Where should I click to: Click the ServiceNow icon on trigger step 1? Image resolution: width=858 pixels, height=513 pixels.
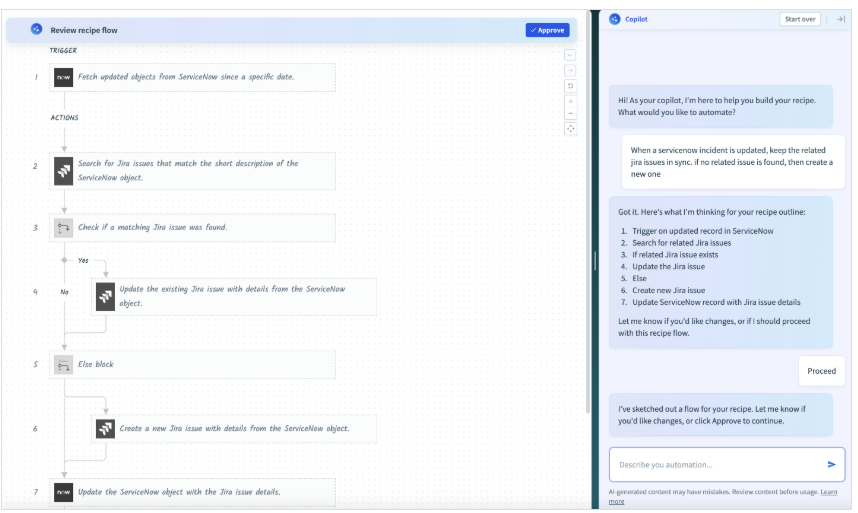pos(63,77)
